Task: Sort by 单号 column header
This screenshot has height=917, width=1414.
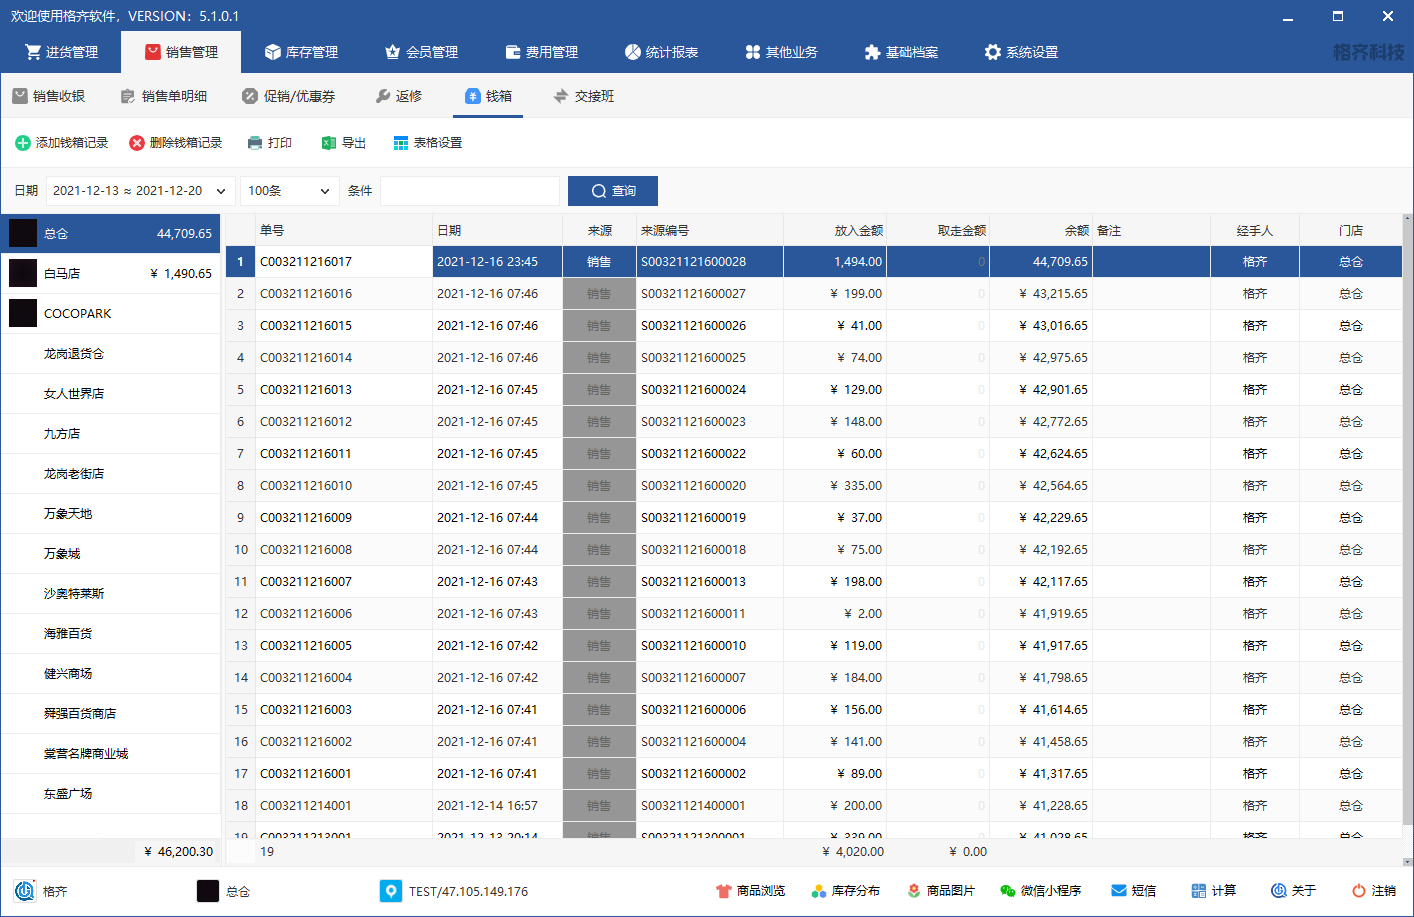Action: 344,230
